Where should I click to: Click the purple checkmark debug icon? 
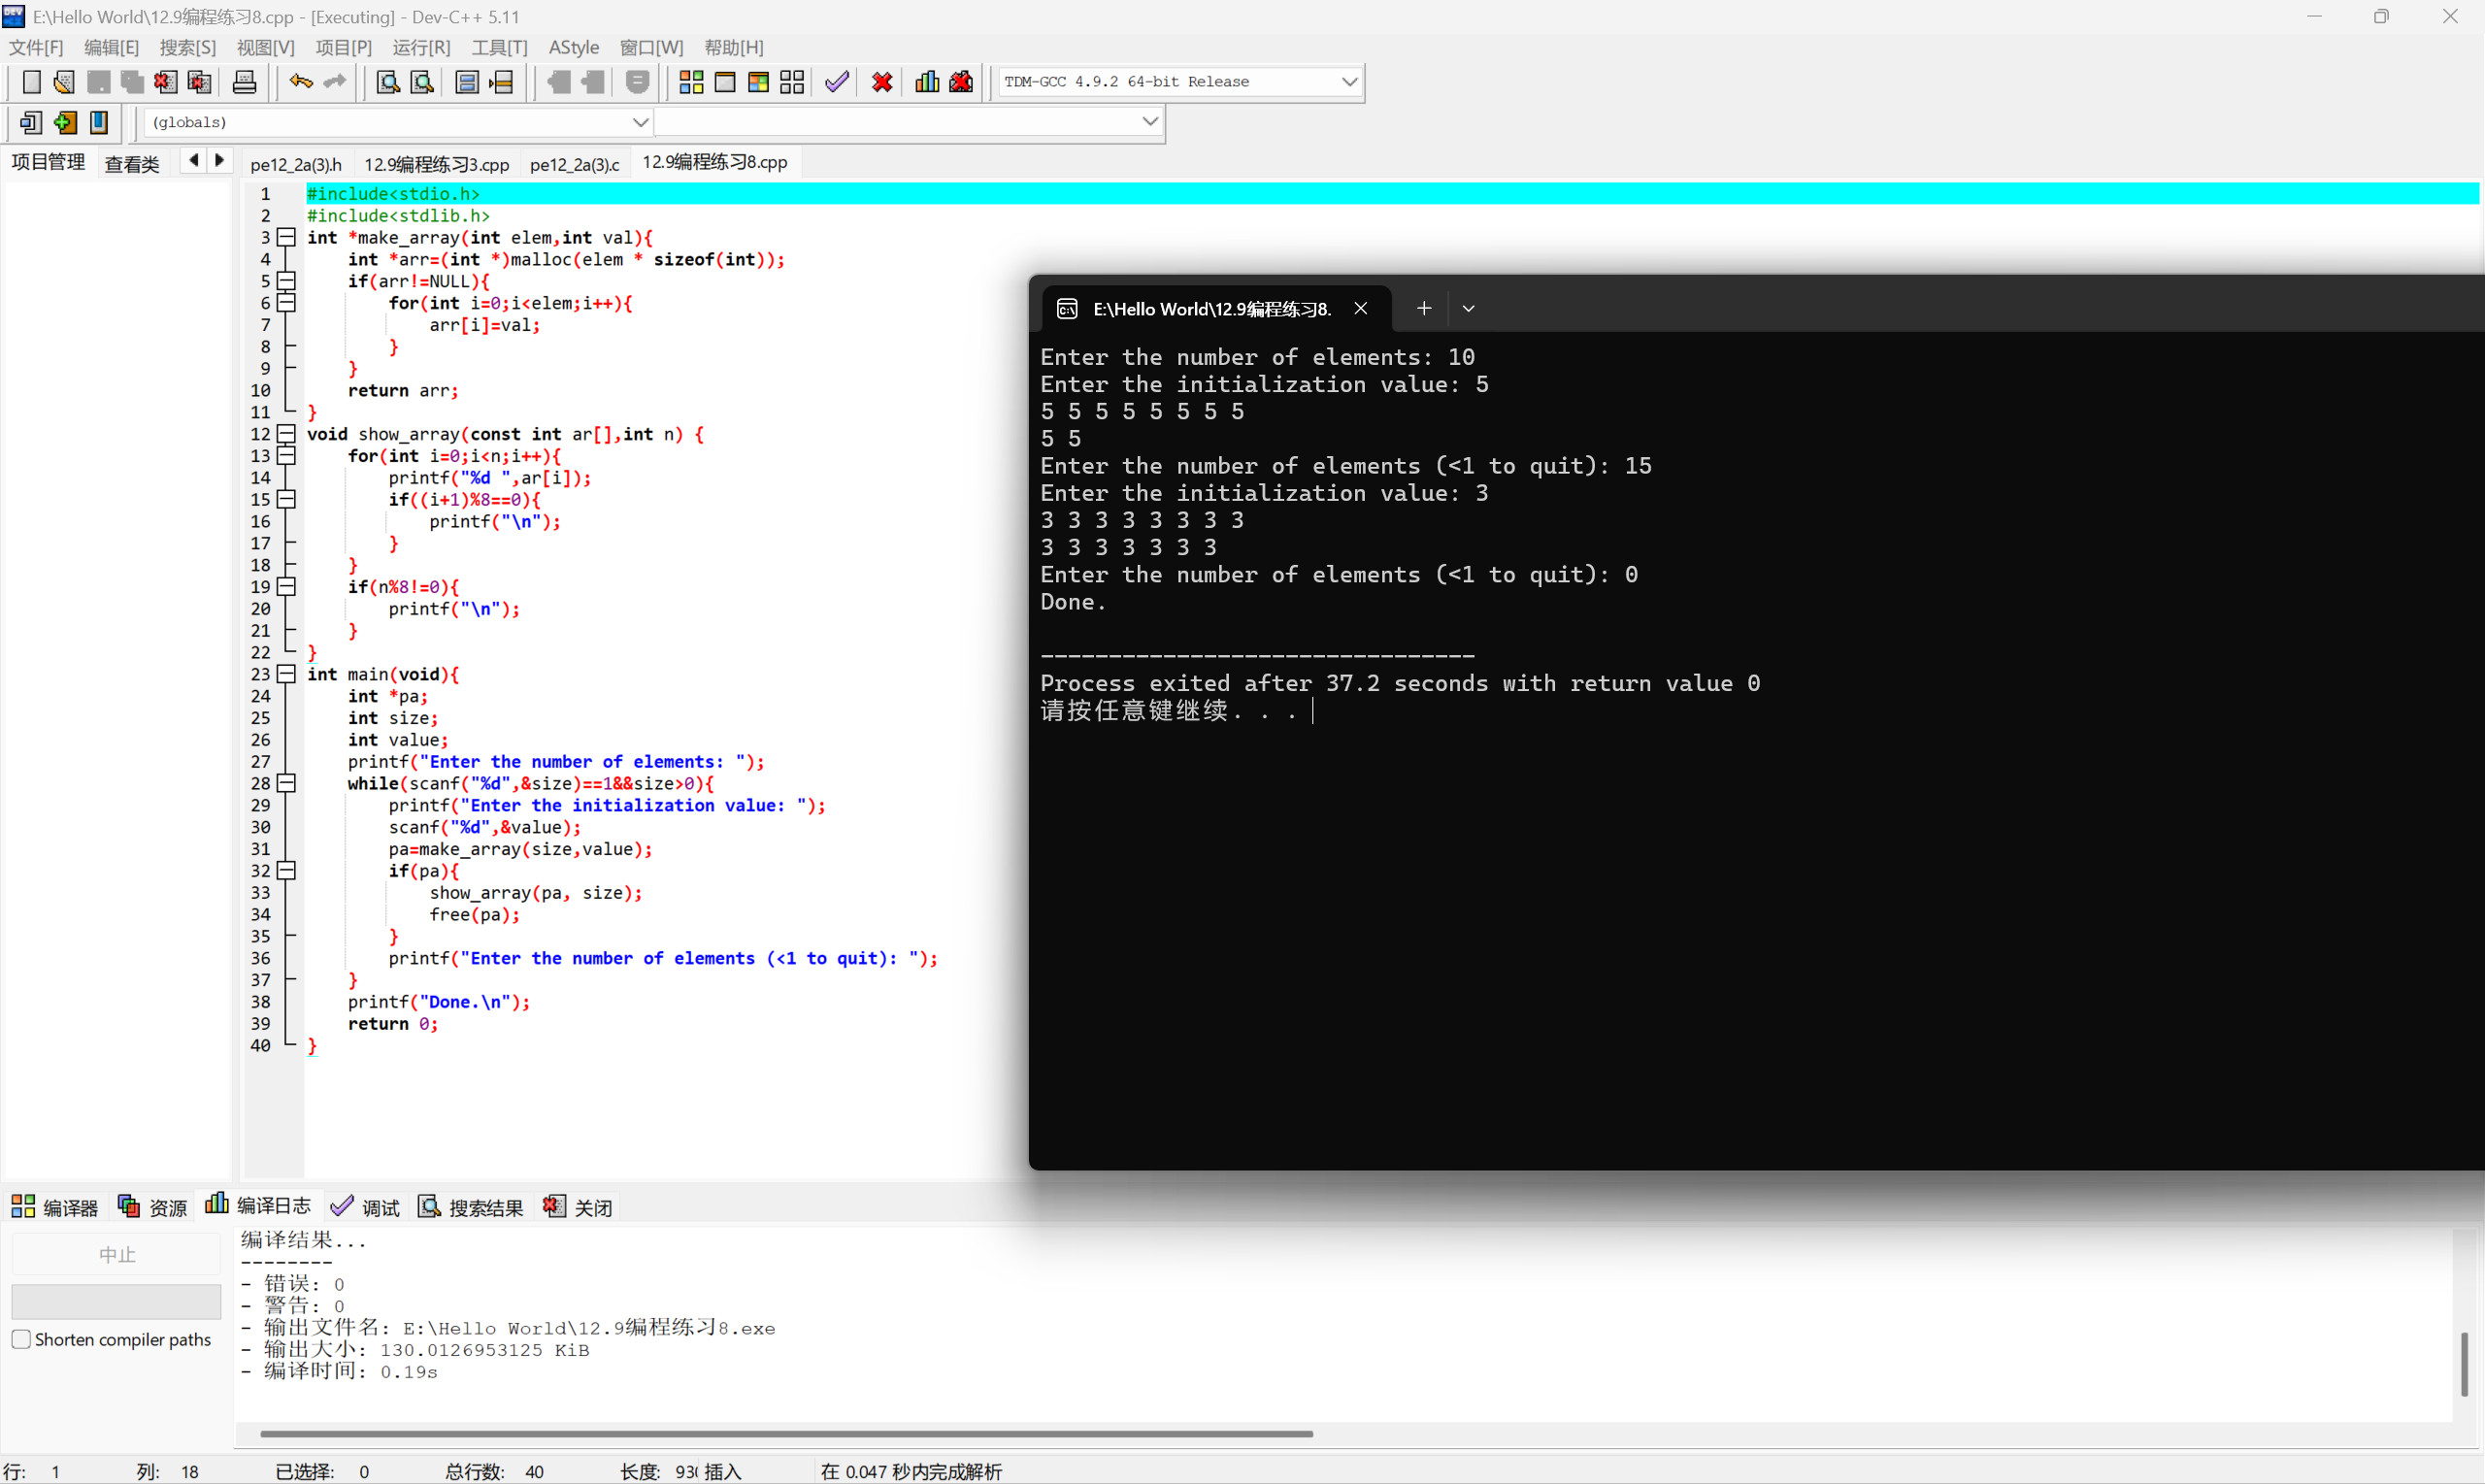[x=837, y=82]
